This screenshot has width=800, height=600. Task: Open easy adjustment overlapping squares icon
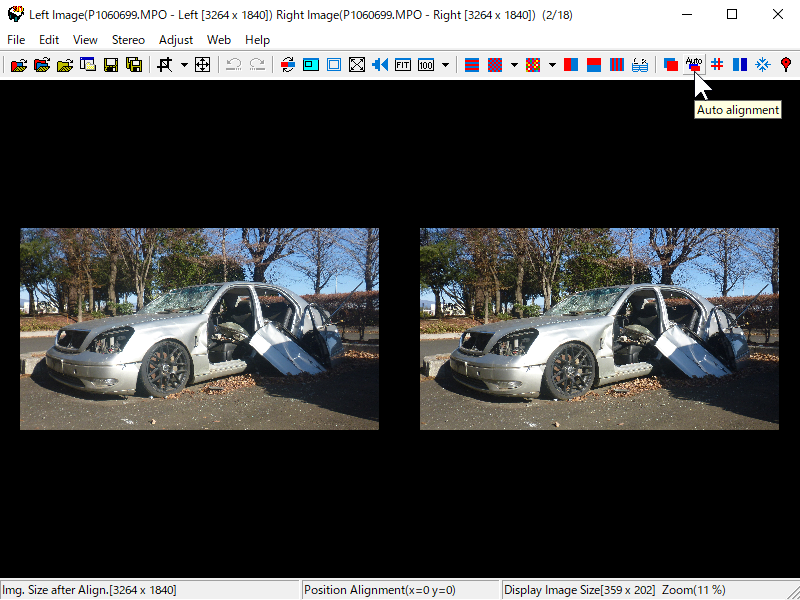[671, 65]
